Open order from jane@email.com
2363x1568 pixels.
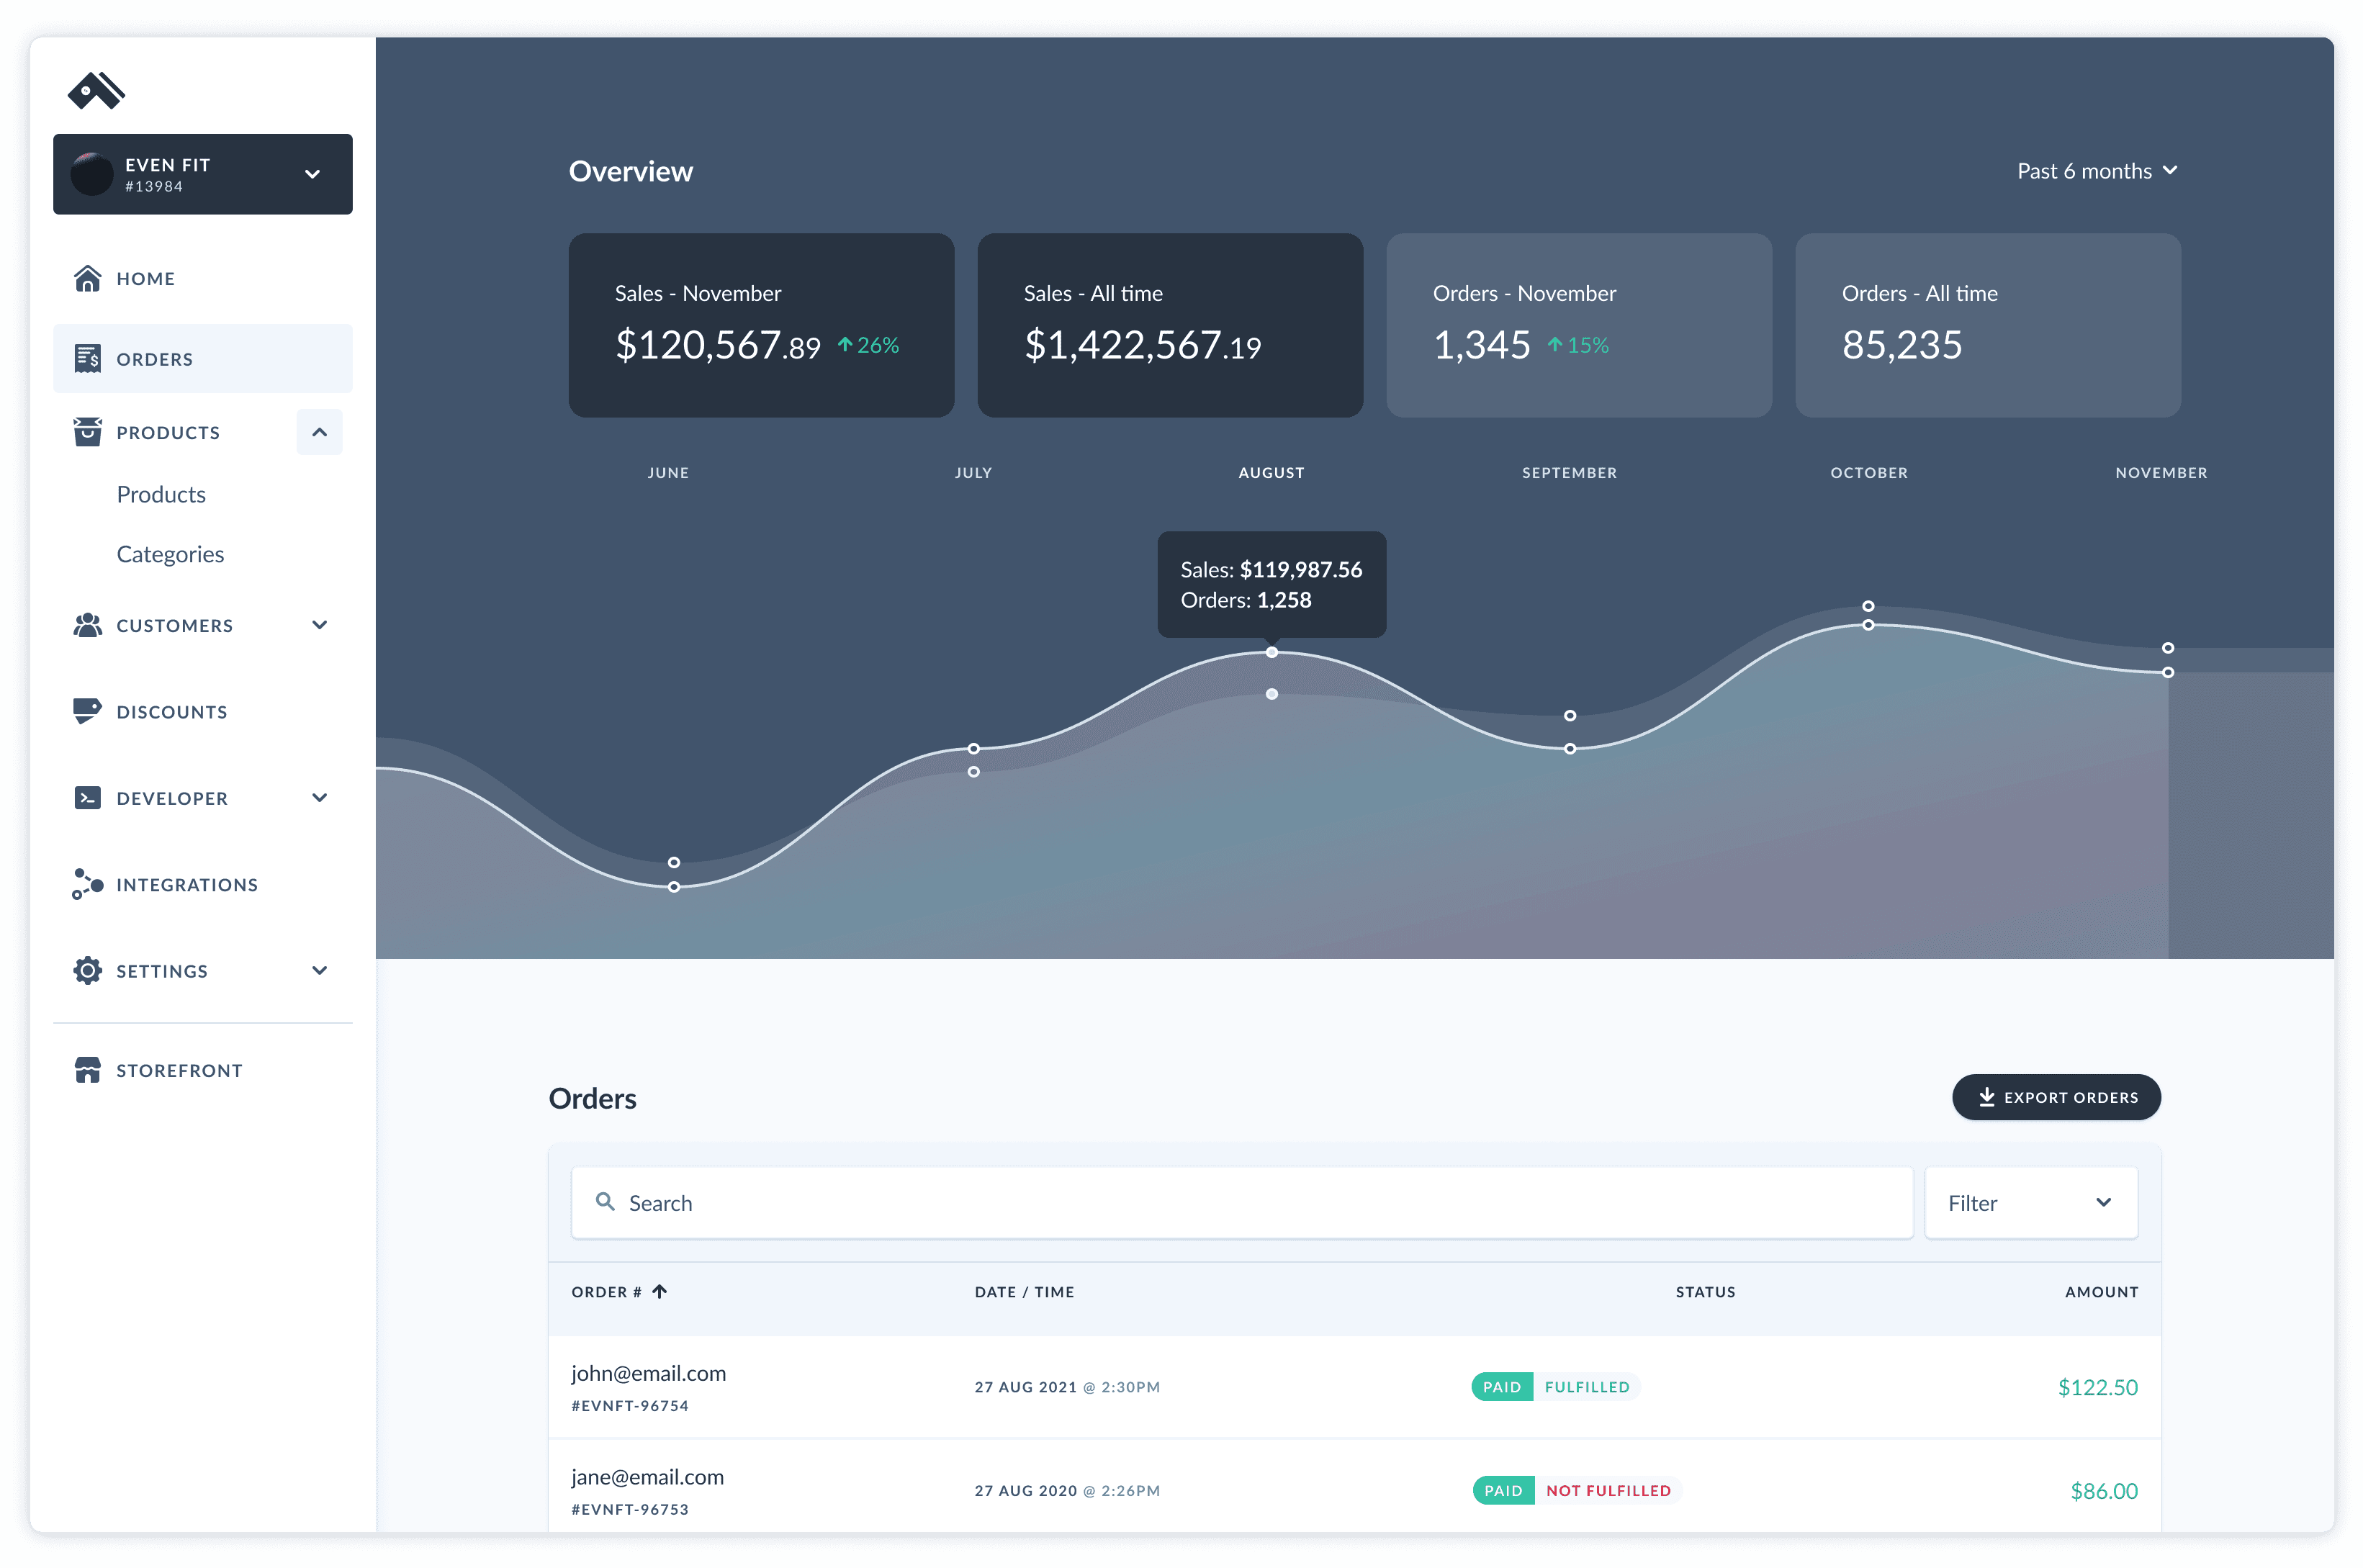click(x=647, y=1477)
